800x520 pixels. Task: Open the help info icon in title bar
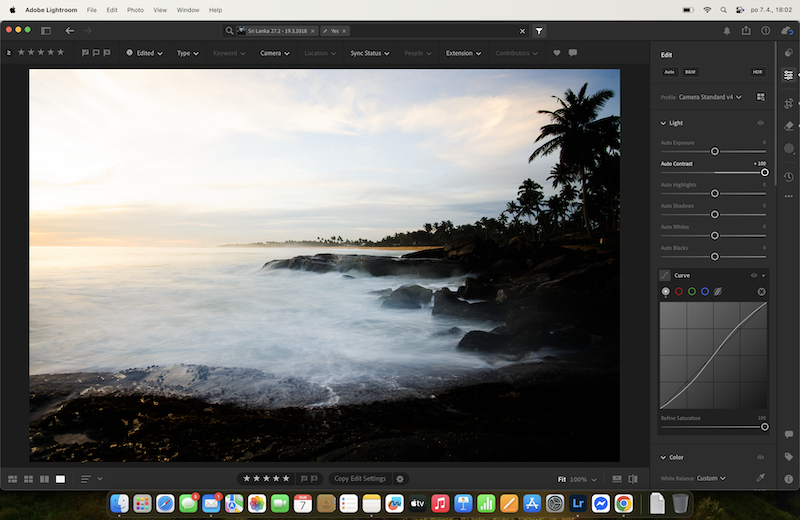[765, 31]
